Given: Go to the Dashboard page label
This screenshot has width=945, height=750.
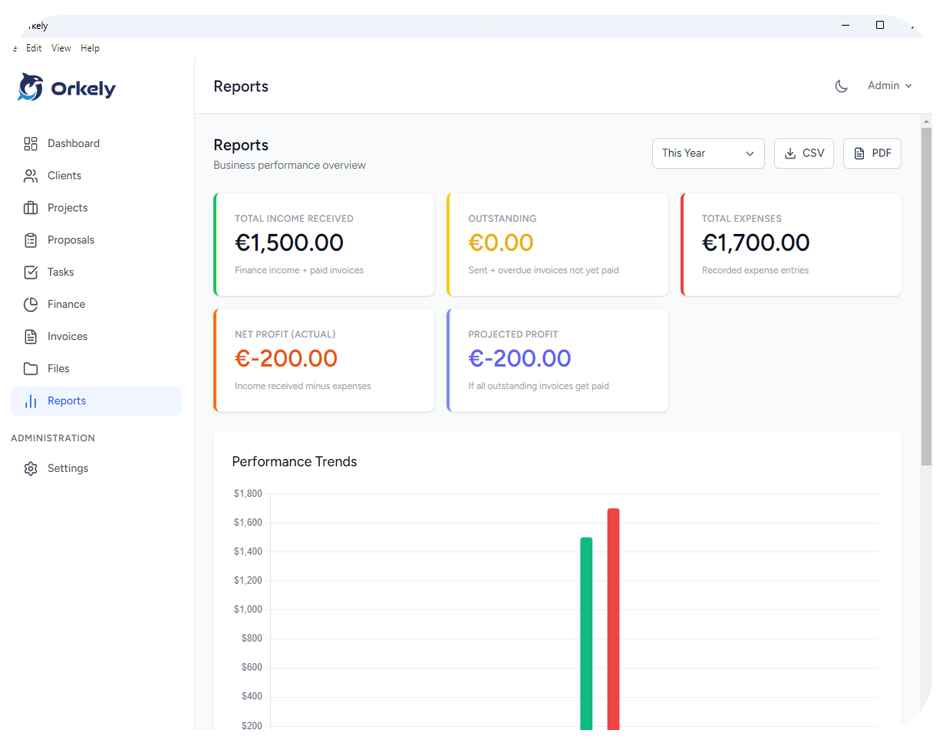Looking at the screenshot, I should (x=74, y=143).
